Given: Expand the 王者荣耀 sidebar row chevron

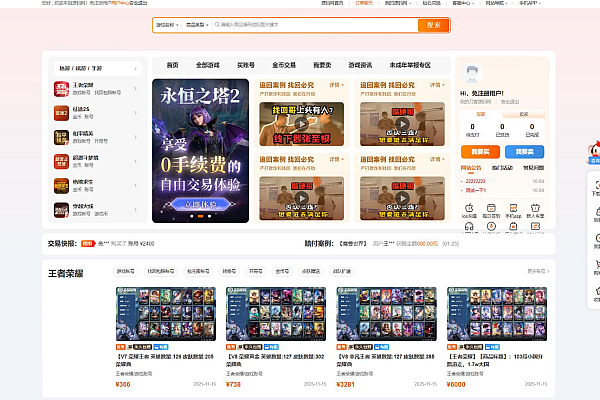Looking at the screenshot, I should pyautogui.click(x=135, y=89).
